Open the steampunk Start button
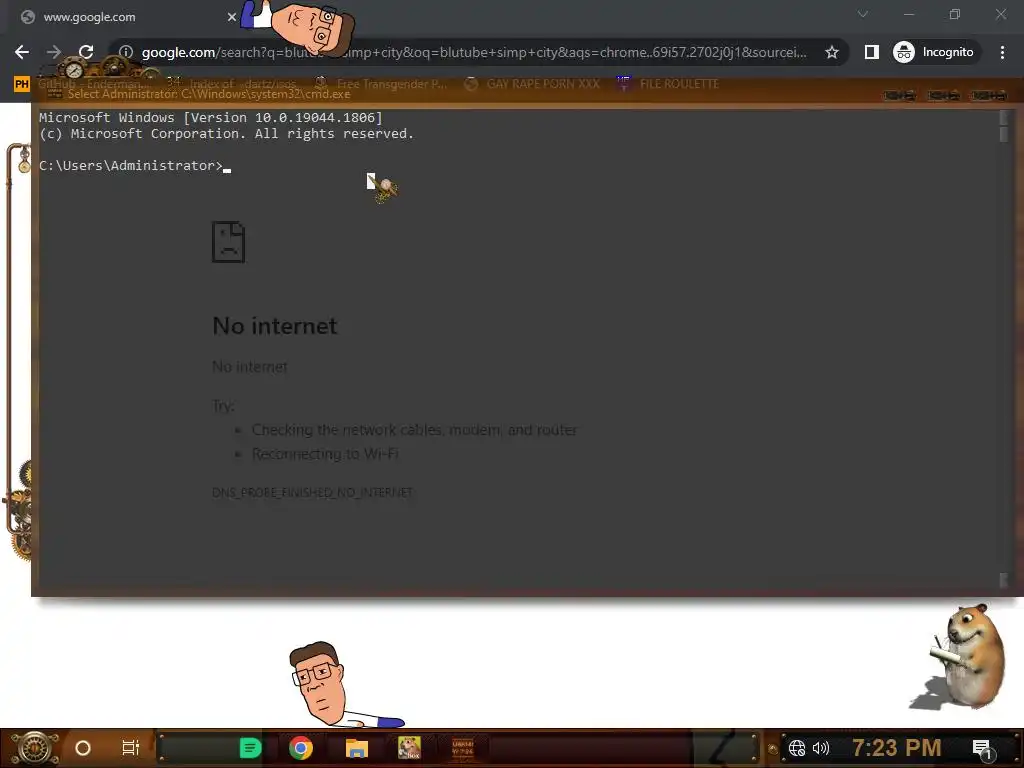The image size is (1024, 768). tap(34, 748)
